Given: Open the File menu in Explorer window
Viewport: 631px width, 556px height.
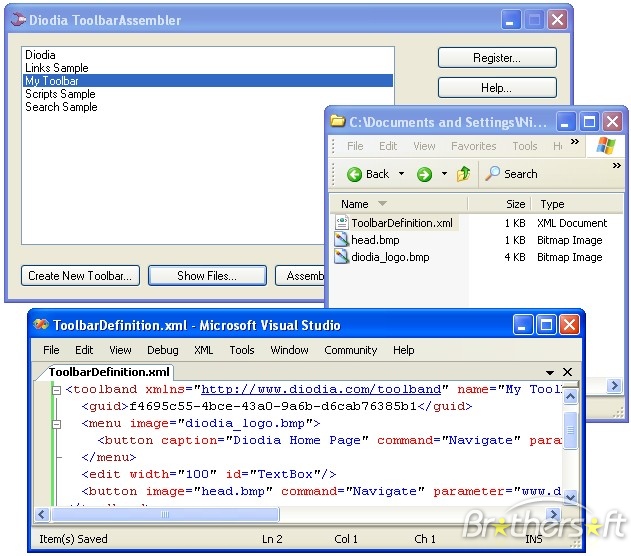Looking at the screenshot, I should 355,146.
